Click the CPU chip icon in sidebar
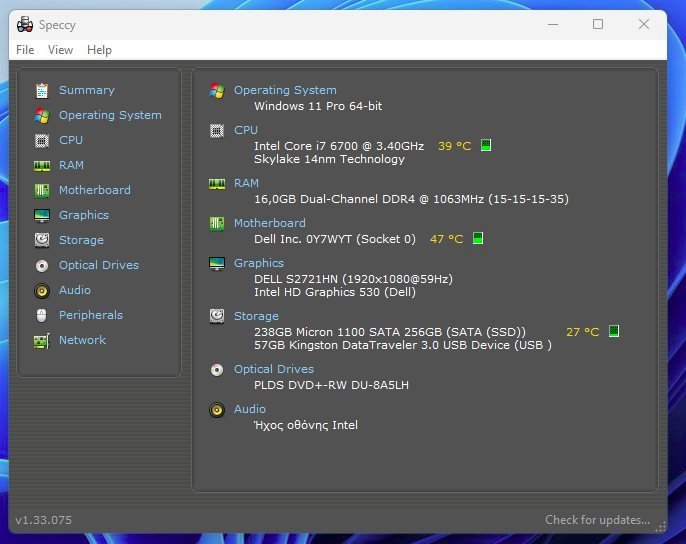The image size is (686, 544). tap(42, 140)
